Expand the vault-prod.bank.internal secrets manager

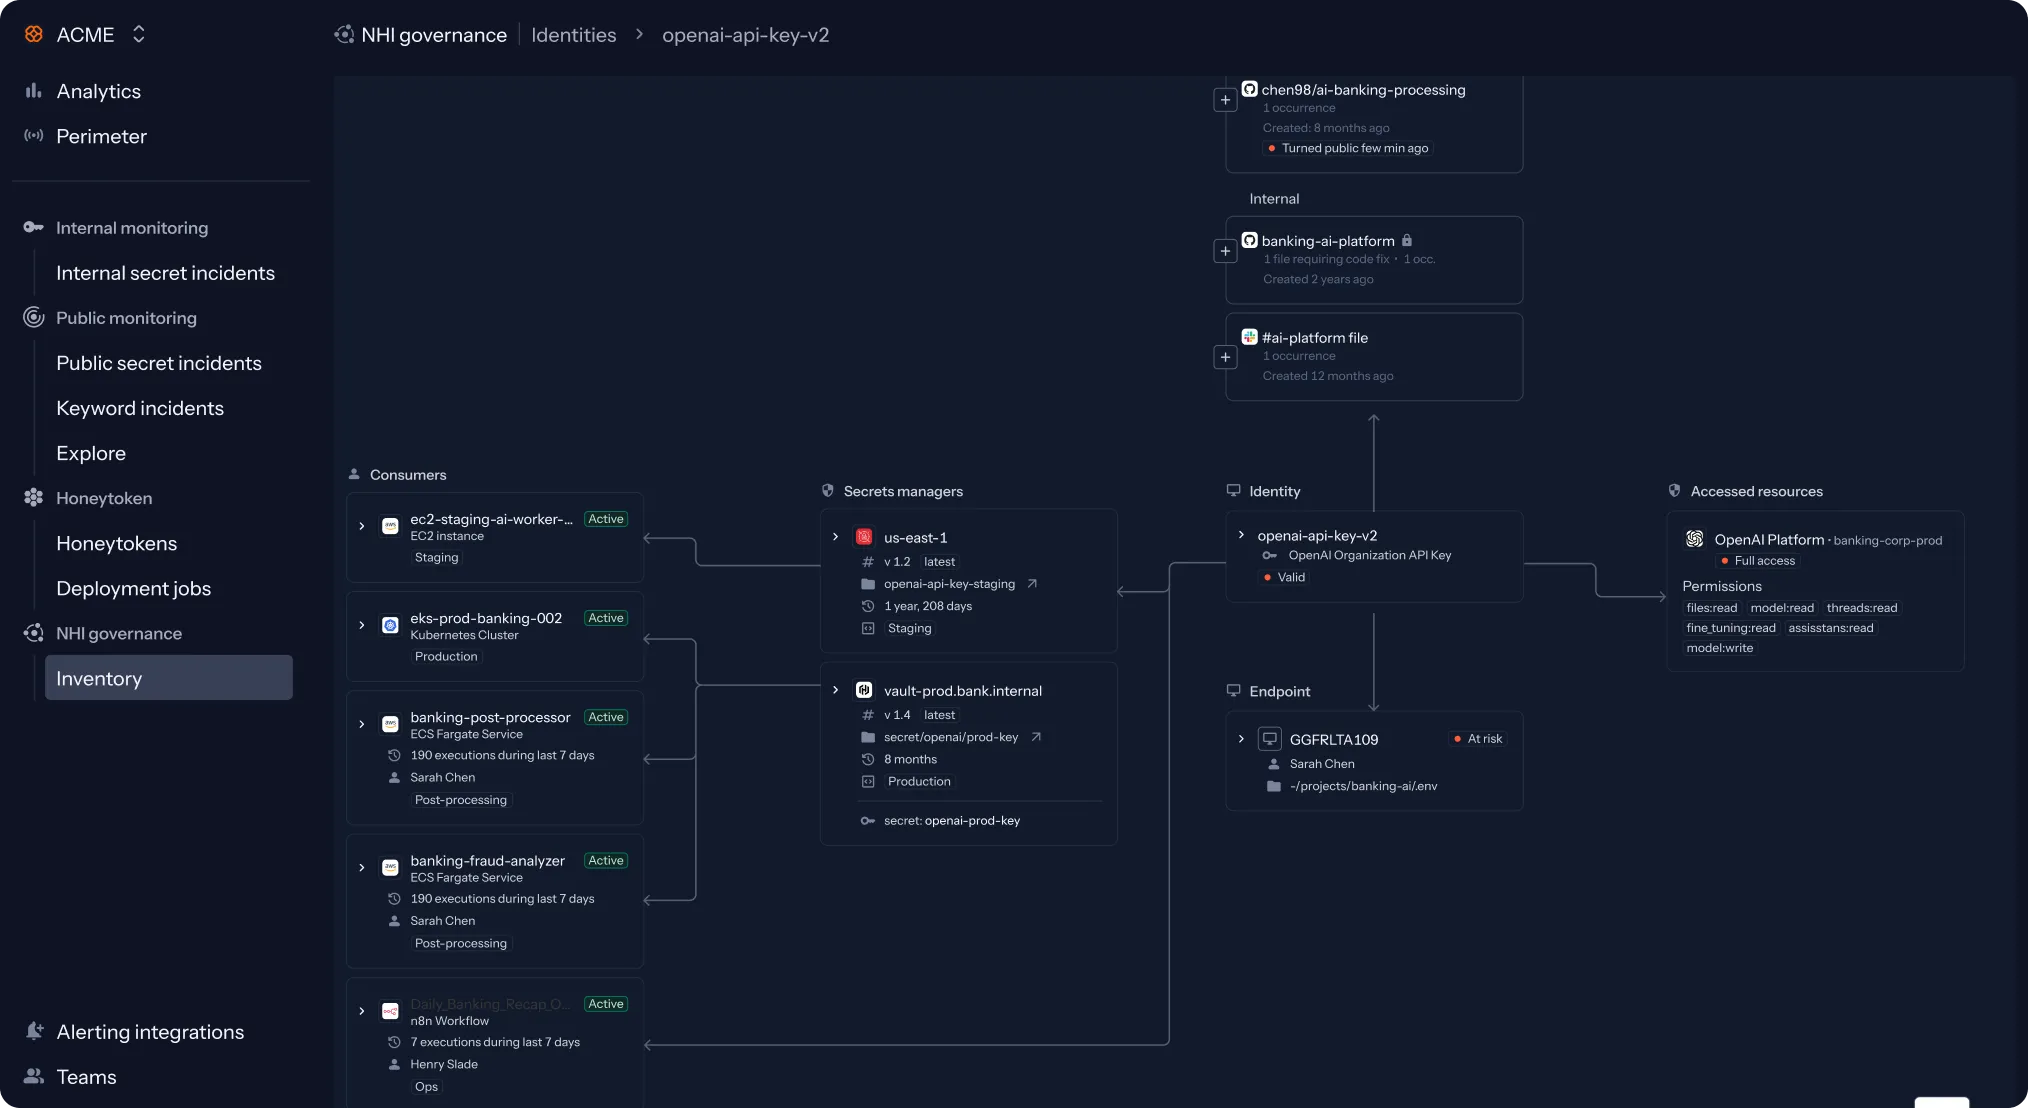pos(836,690)
